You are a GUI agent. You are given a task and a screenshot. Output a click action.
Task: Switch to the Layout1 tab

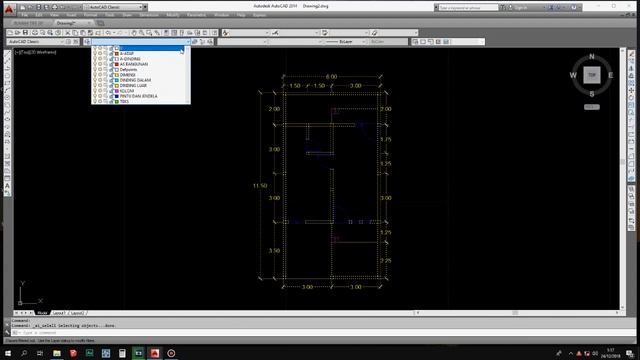click(x=59, y=313)
